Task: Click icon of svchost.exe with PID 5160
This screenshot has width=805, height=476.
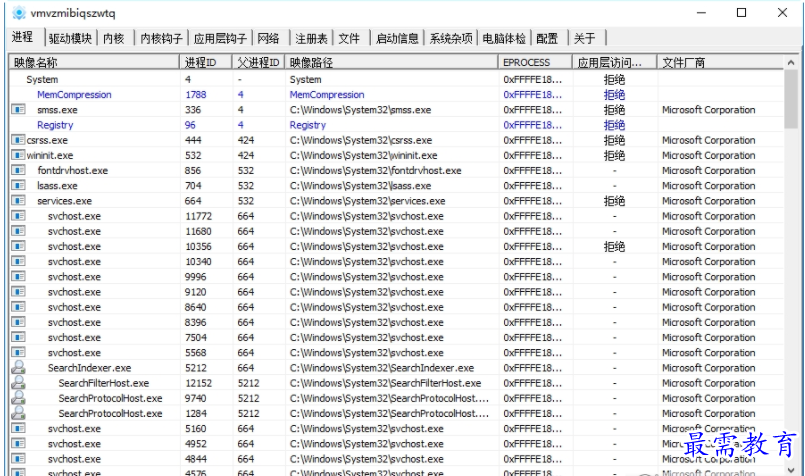Action: click(x=18, y=428)
